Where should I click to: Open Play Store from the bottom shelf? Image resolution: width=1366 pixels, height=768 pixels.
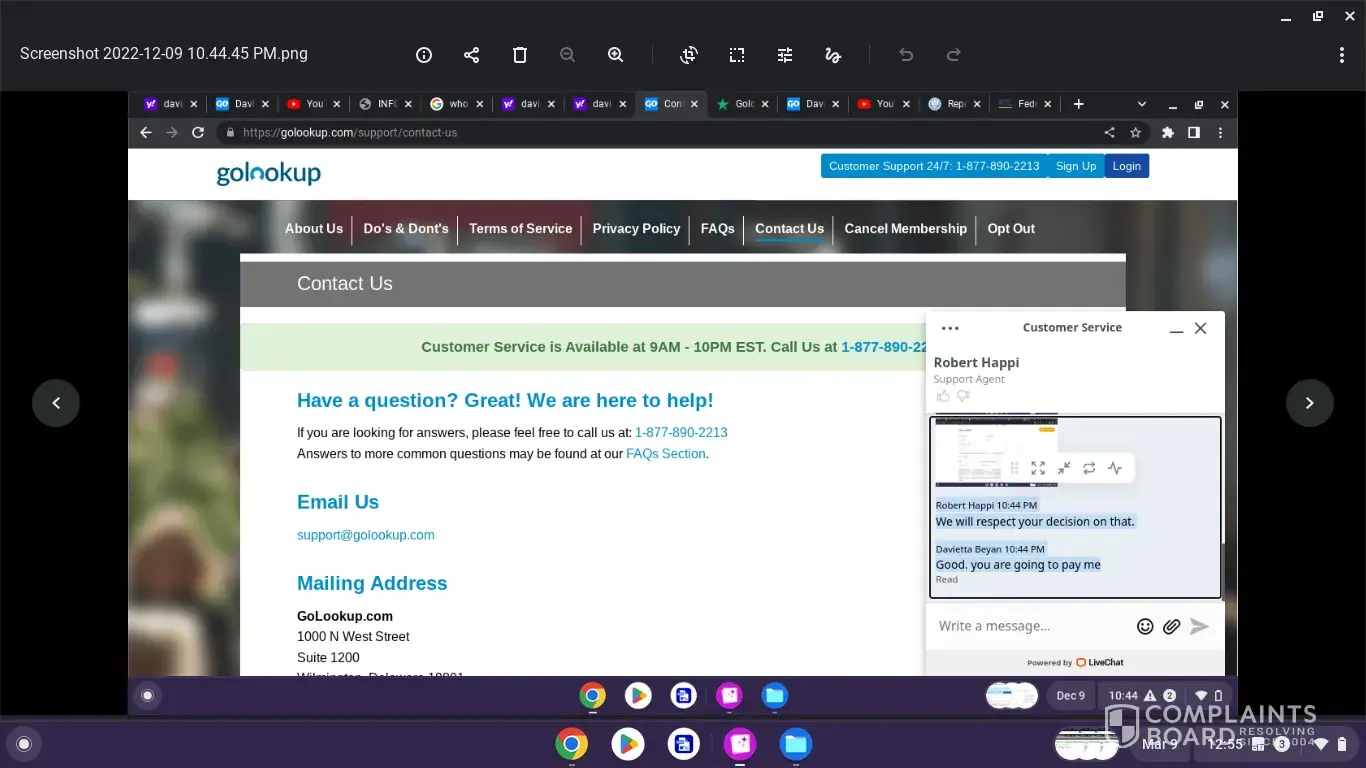[x=628, y=744]
